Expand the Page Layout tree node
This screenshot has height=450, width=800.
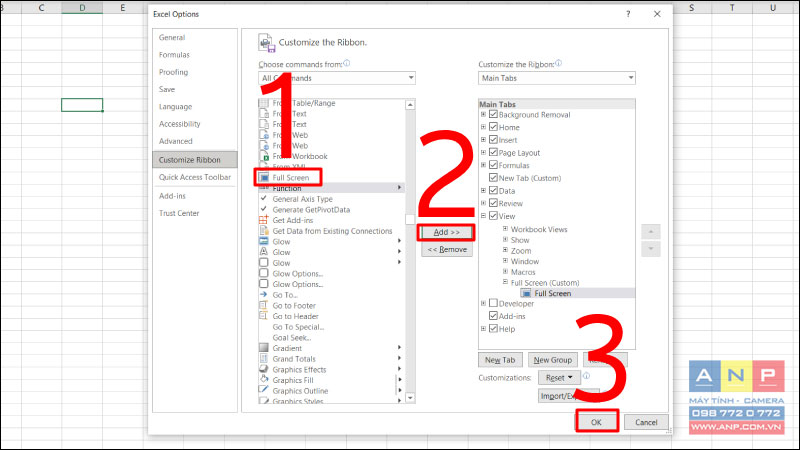483,152
